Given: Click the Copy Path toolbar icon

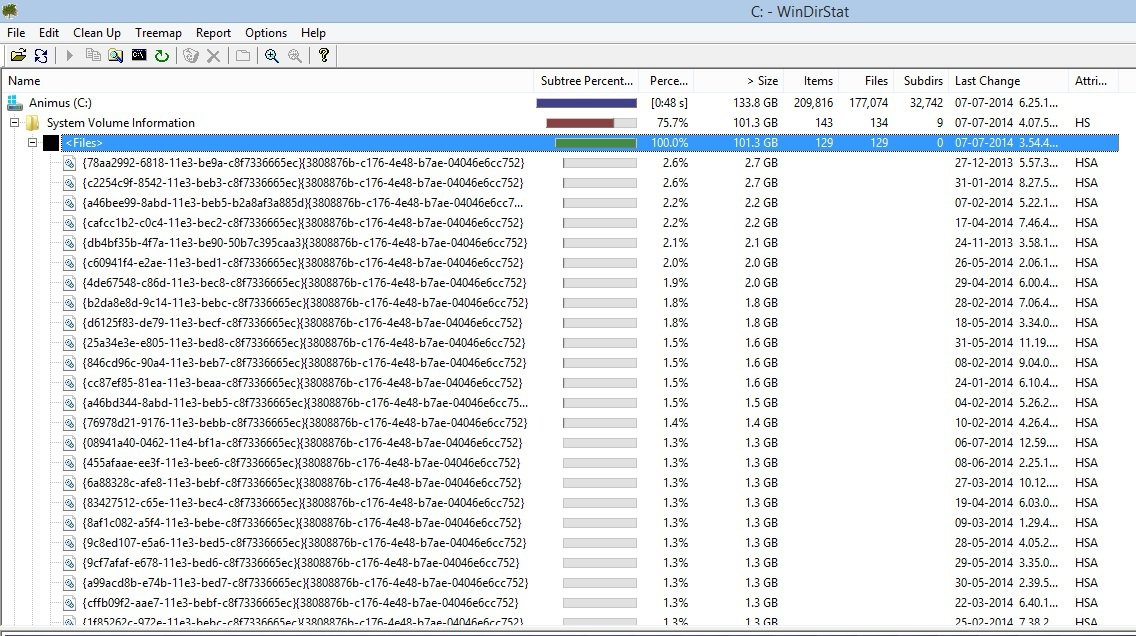Looking at the screenshot, I should coord(93,56).
